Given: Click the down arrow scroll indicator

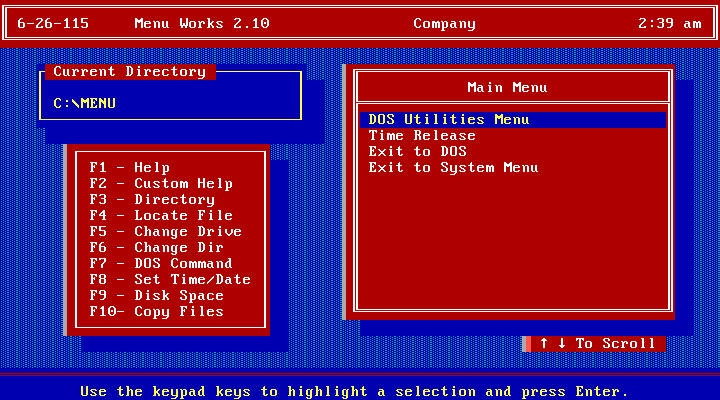Looking at the screenshot, I should point(562,344).
